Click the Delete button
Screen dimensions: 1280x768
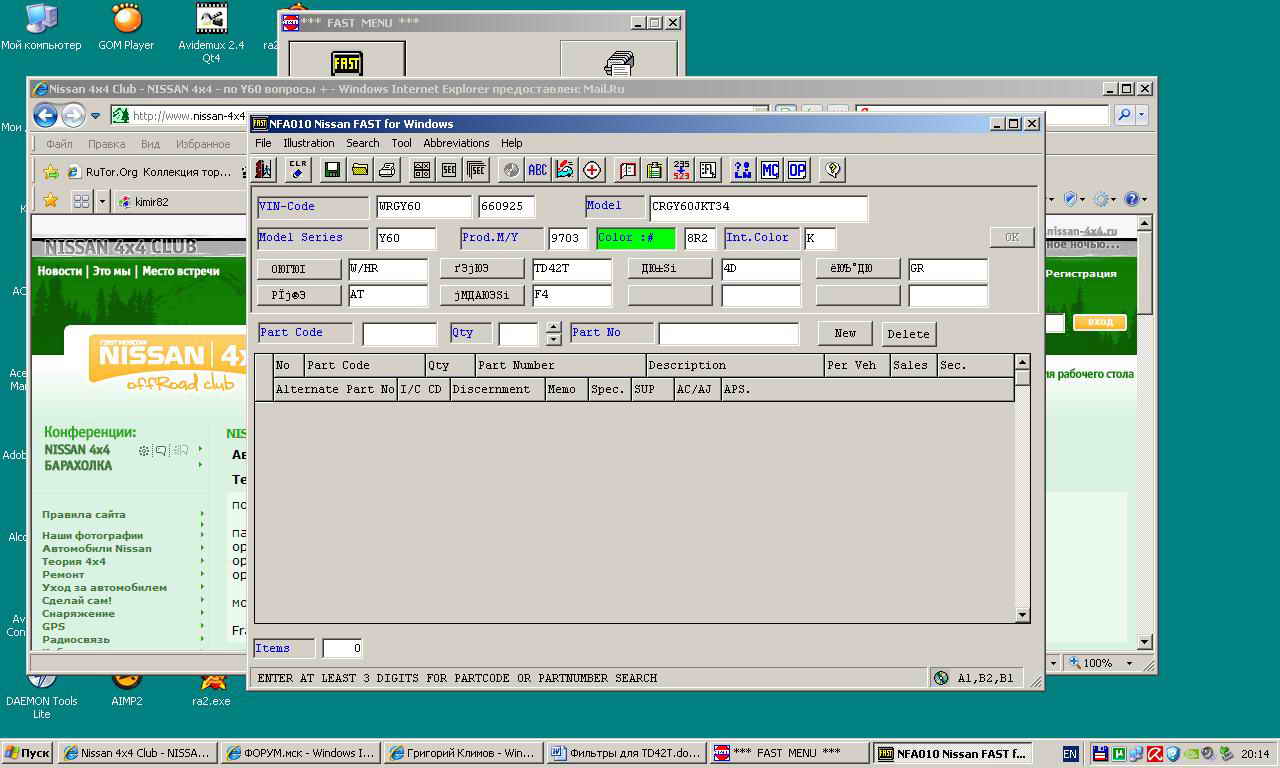(908, 334)
